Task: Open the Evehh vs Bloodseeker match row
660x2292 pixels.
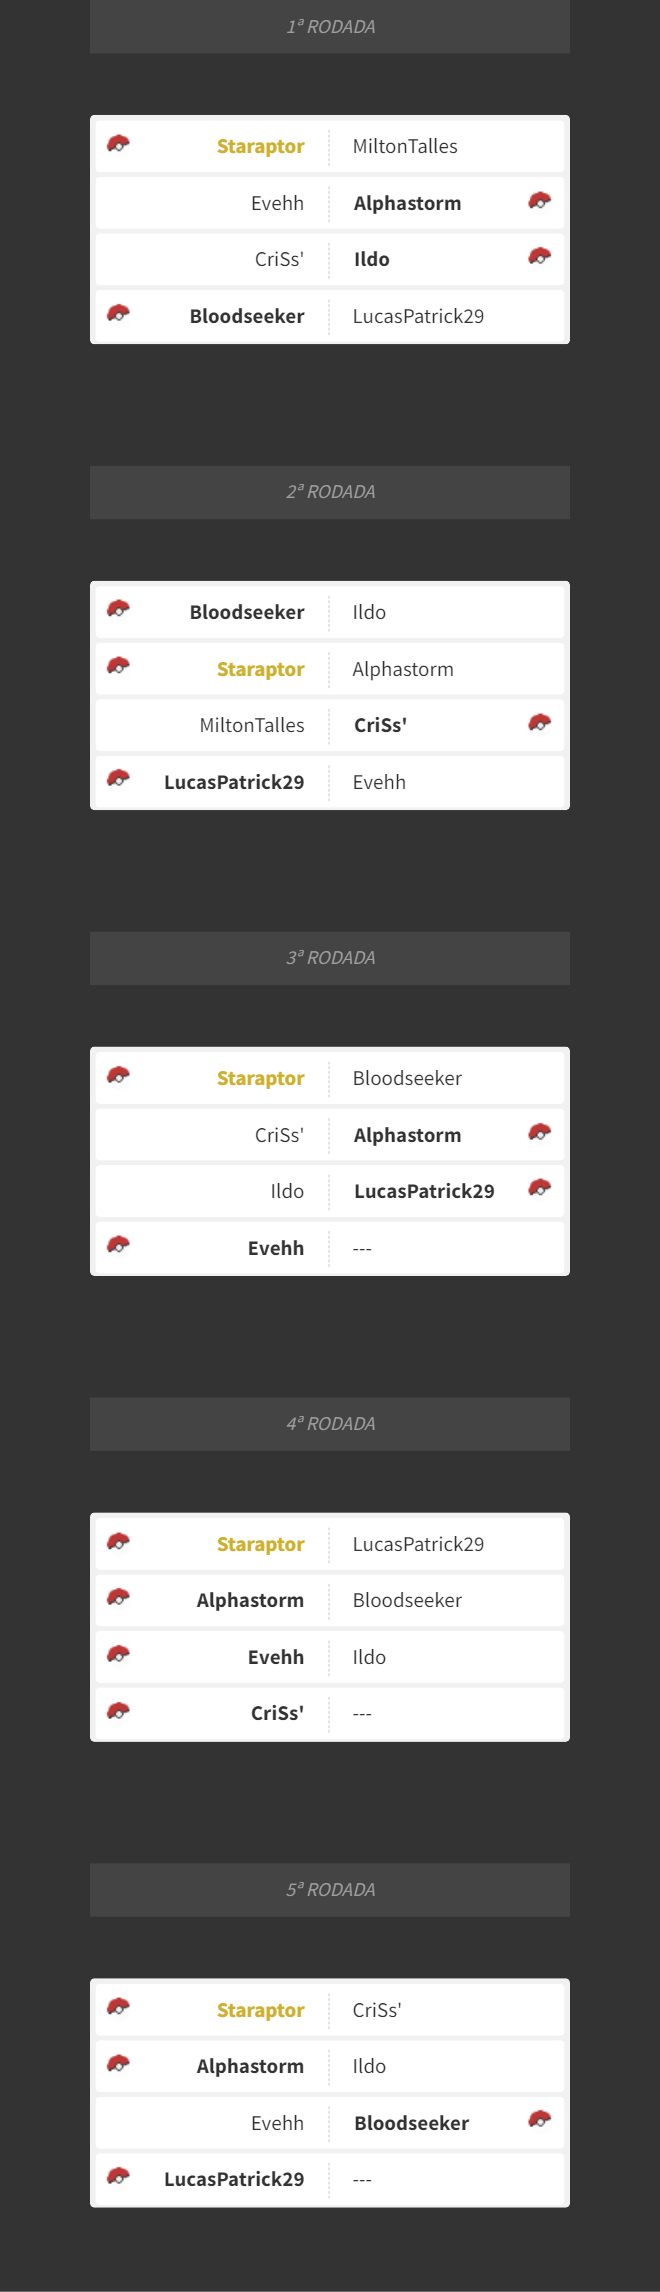Action: (330, 2123)
